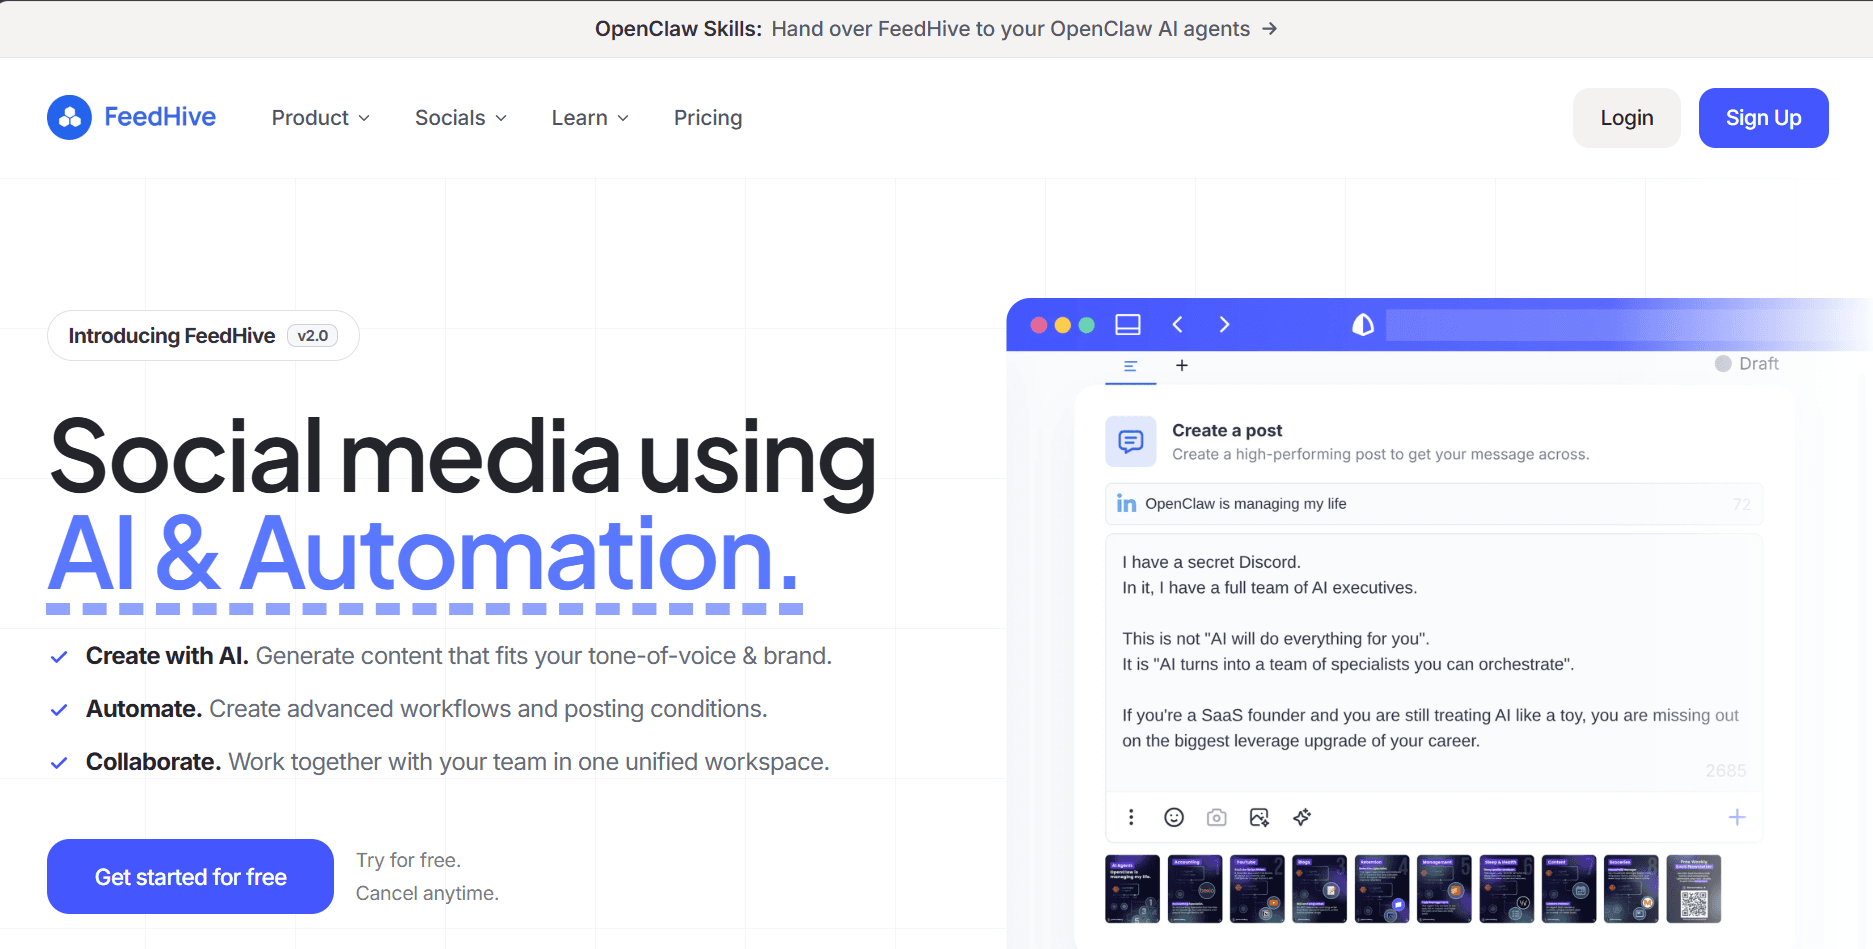Open the emoji picker smiley icon
The width and height of the screenshot is (1873, 949).
click(x=1174, y=817)
